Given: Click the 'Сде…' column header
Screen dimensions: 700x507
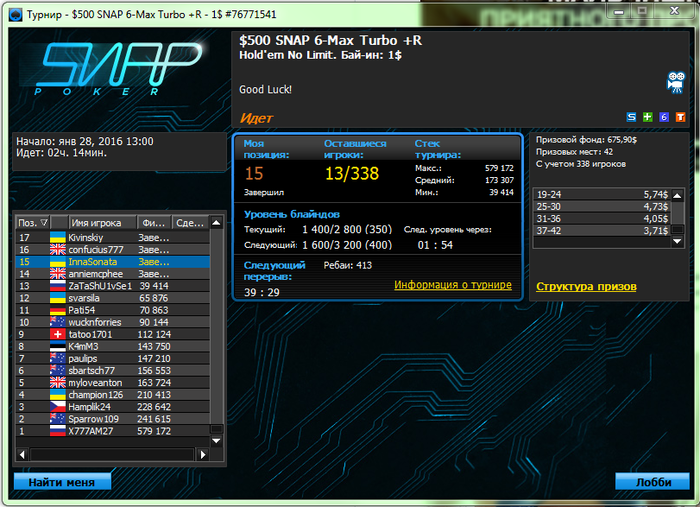Looking at the screenshot, I should click(190, 222).
